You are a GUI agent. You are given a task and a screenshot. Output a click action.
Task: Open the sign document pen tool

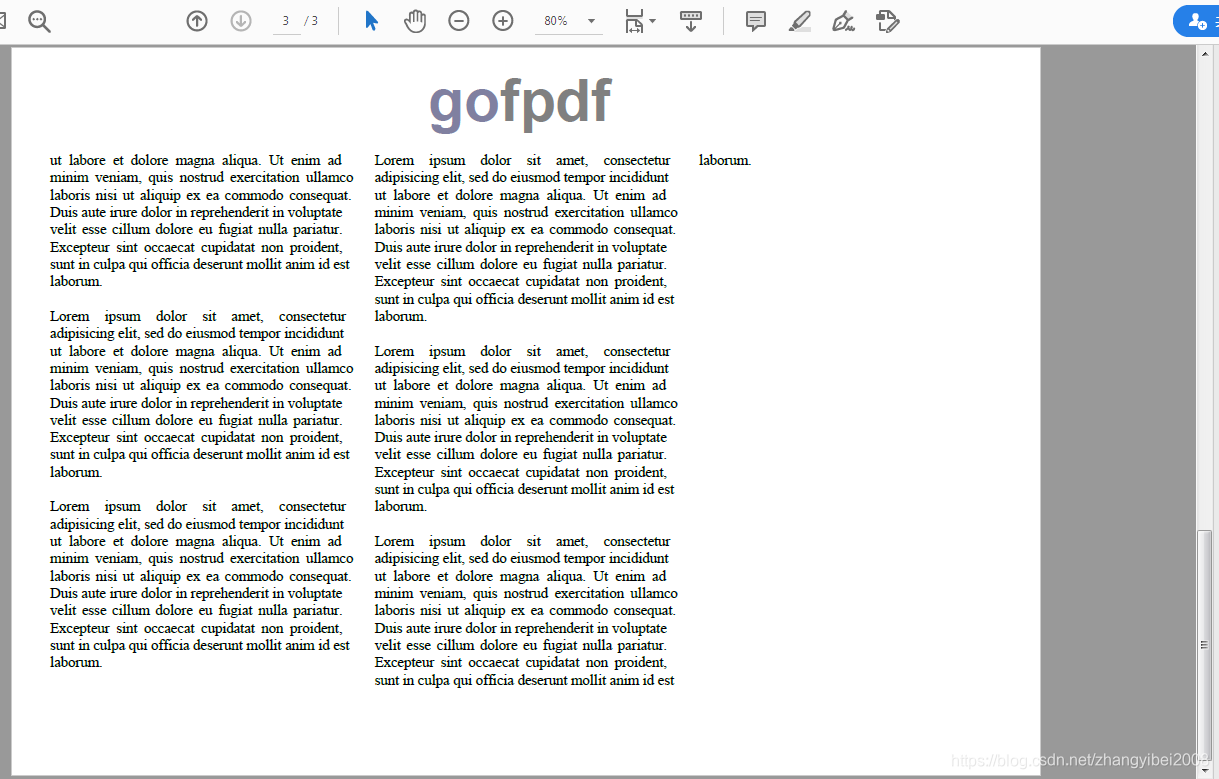pyautogui.click(x=843, y=21)
